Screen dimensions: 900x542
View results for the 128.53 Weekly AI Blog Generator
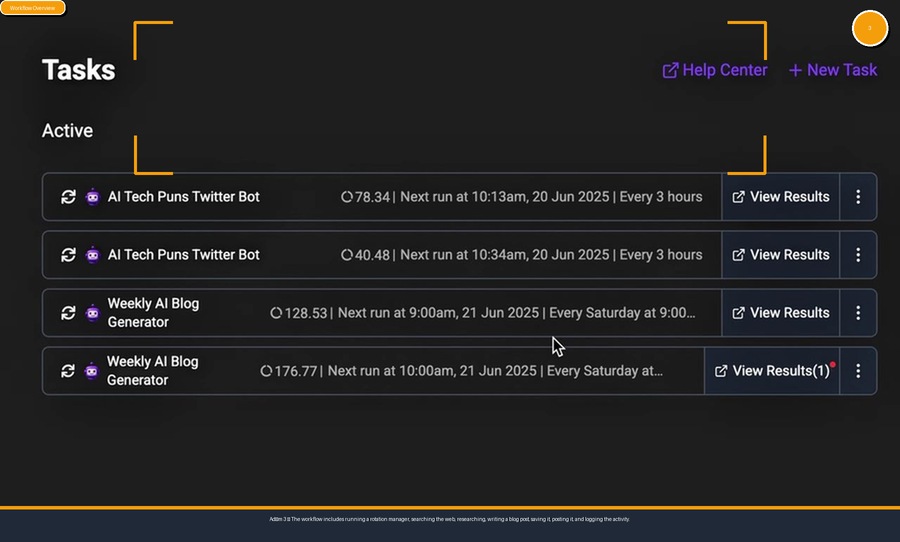(781, 313)
